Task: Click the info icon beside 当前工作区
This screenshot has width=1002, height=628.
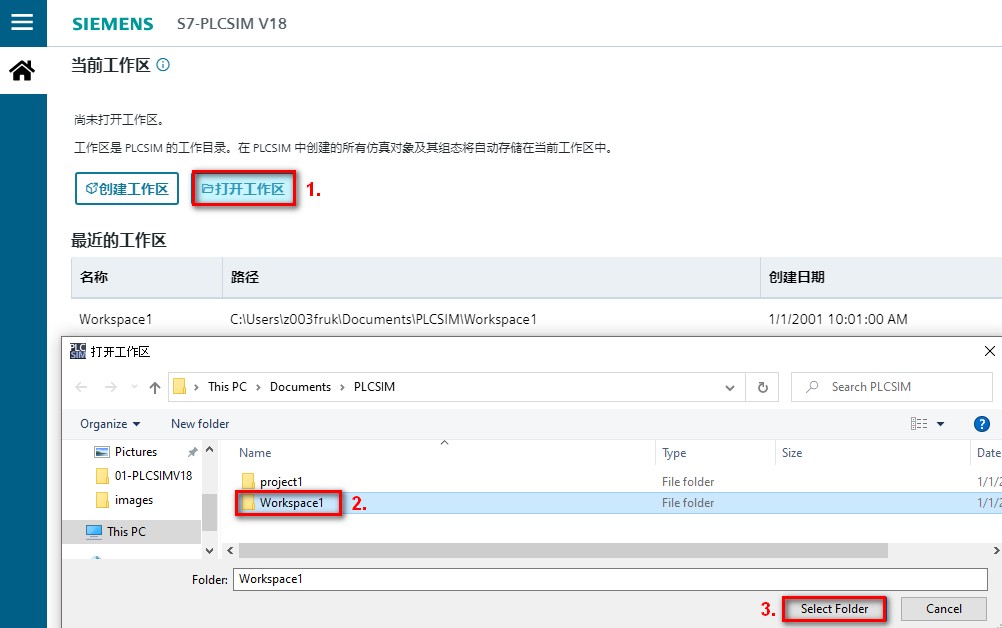Action: click(163, 65)
